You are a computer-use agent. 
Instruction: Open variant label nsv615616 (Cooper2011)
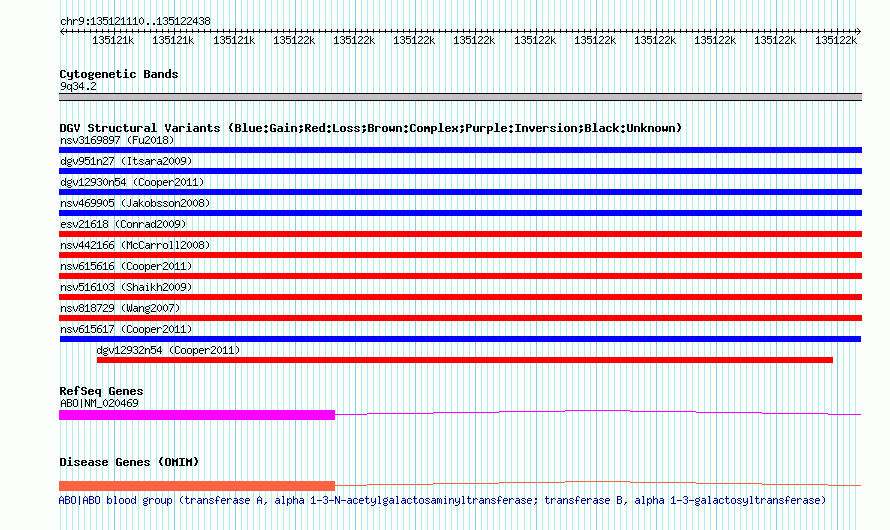click(x=126, y=266)
